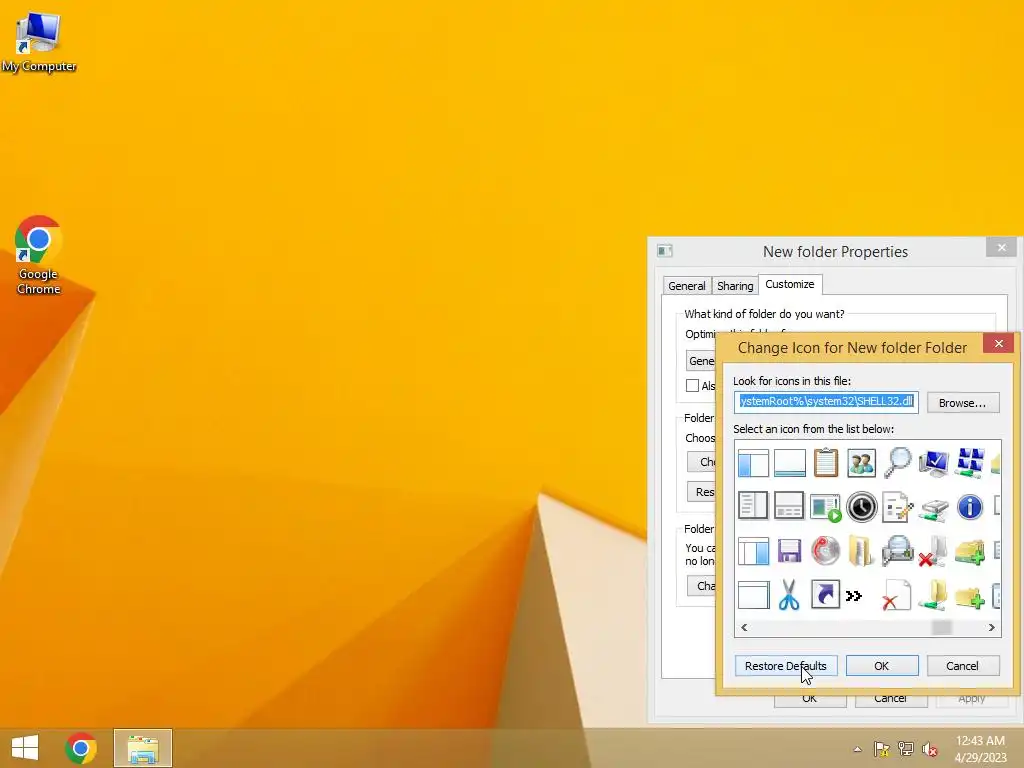1024x768 pixels.
Task: Select the empty window frame icon
Action: [x=753, y=595]
